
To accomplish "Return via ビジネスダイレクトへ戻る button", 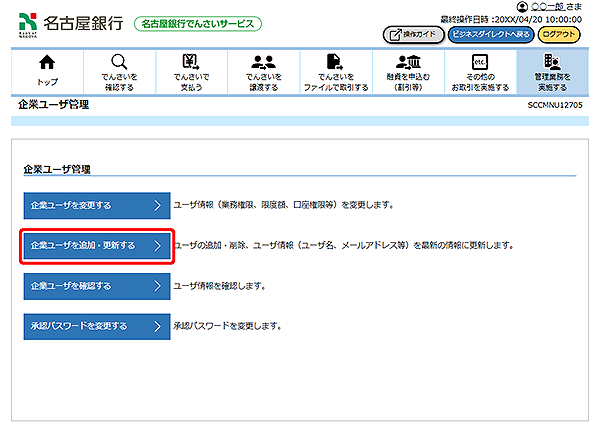I will [491, 34].
